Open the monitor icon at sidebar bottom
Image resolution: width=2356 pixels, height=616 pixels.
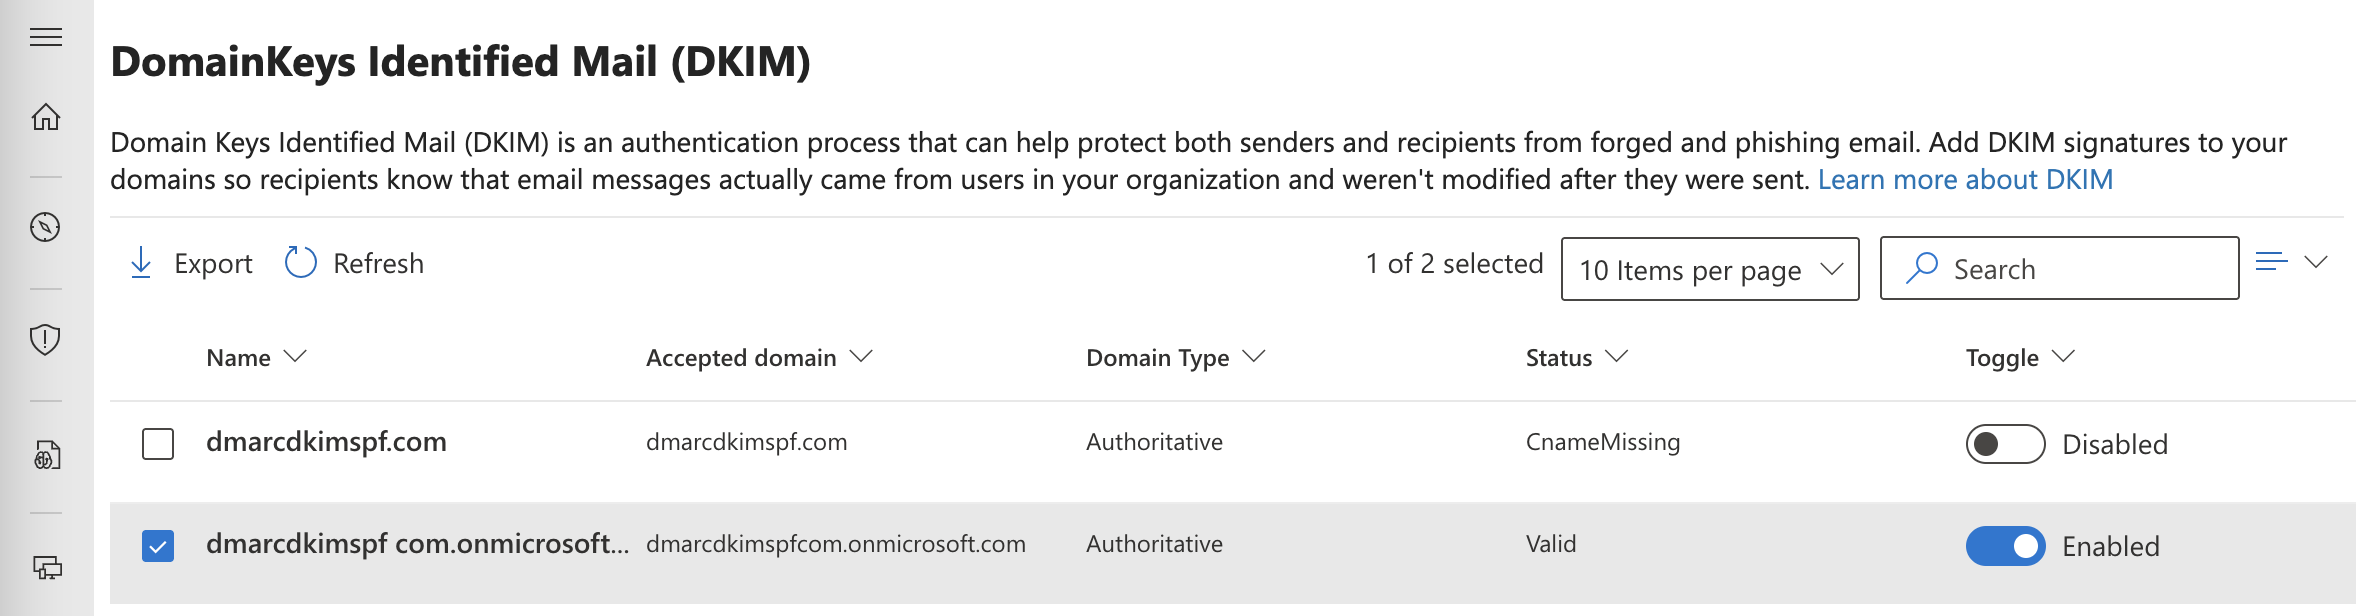point(47,568)
